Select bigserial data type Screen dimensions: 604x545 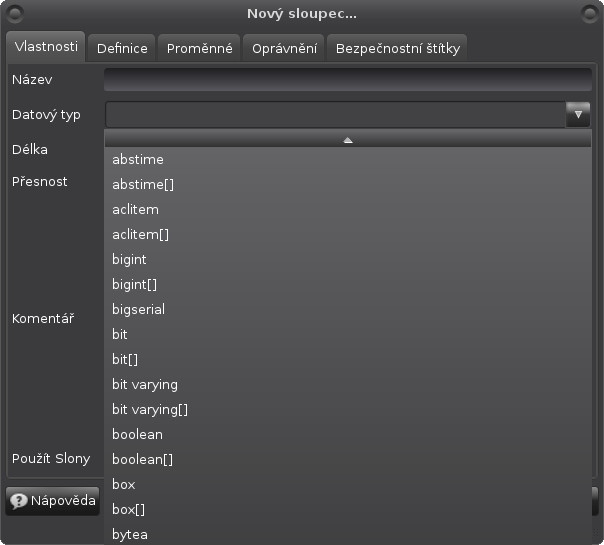point(348,309)
